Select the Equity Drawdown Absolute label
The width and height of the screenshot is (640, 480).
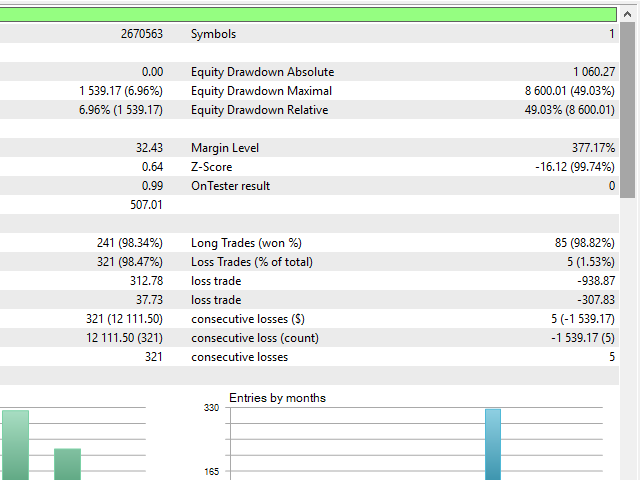(x=262, y=72)
